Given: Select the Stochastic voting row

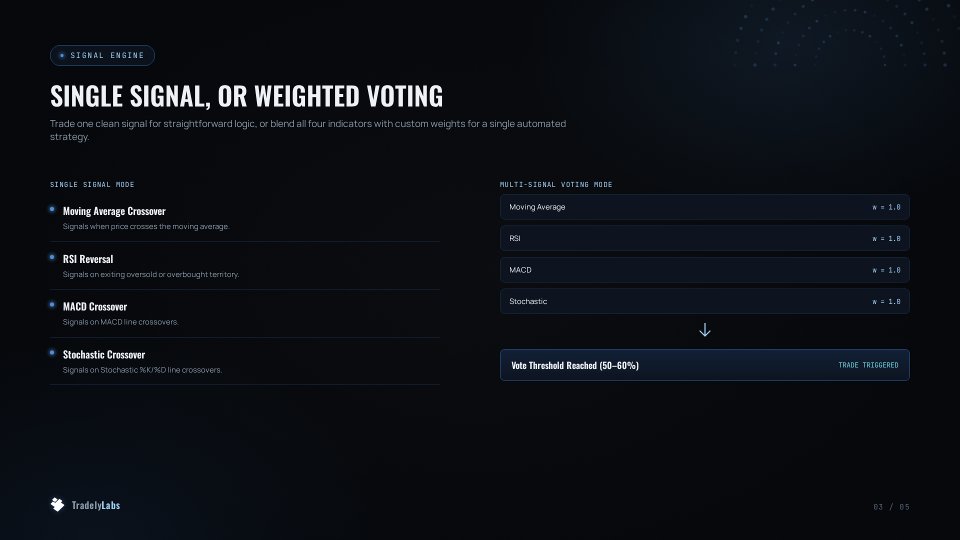Looking at the screenshot, I should point(705,301).
